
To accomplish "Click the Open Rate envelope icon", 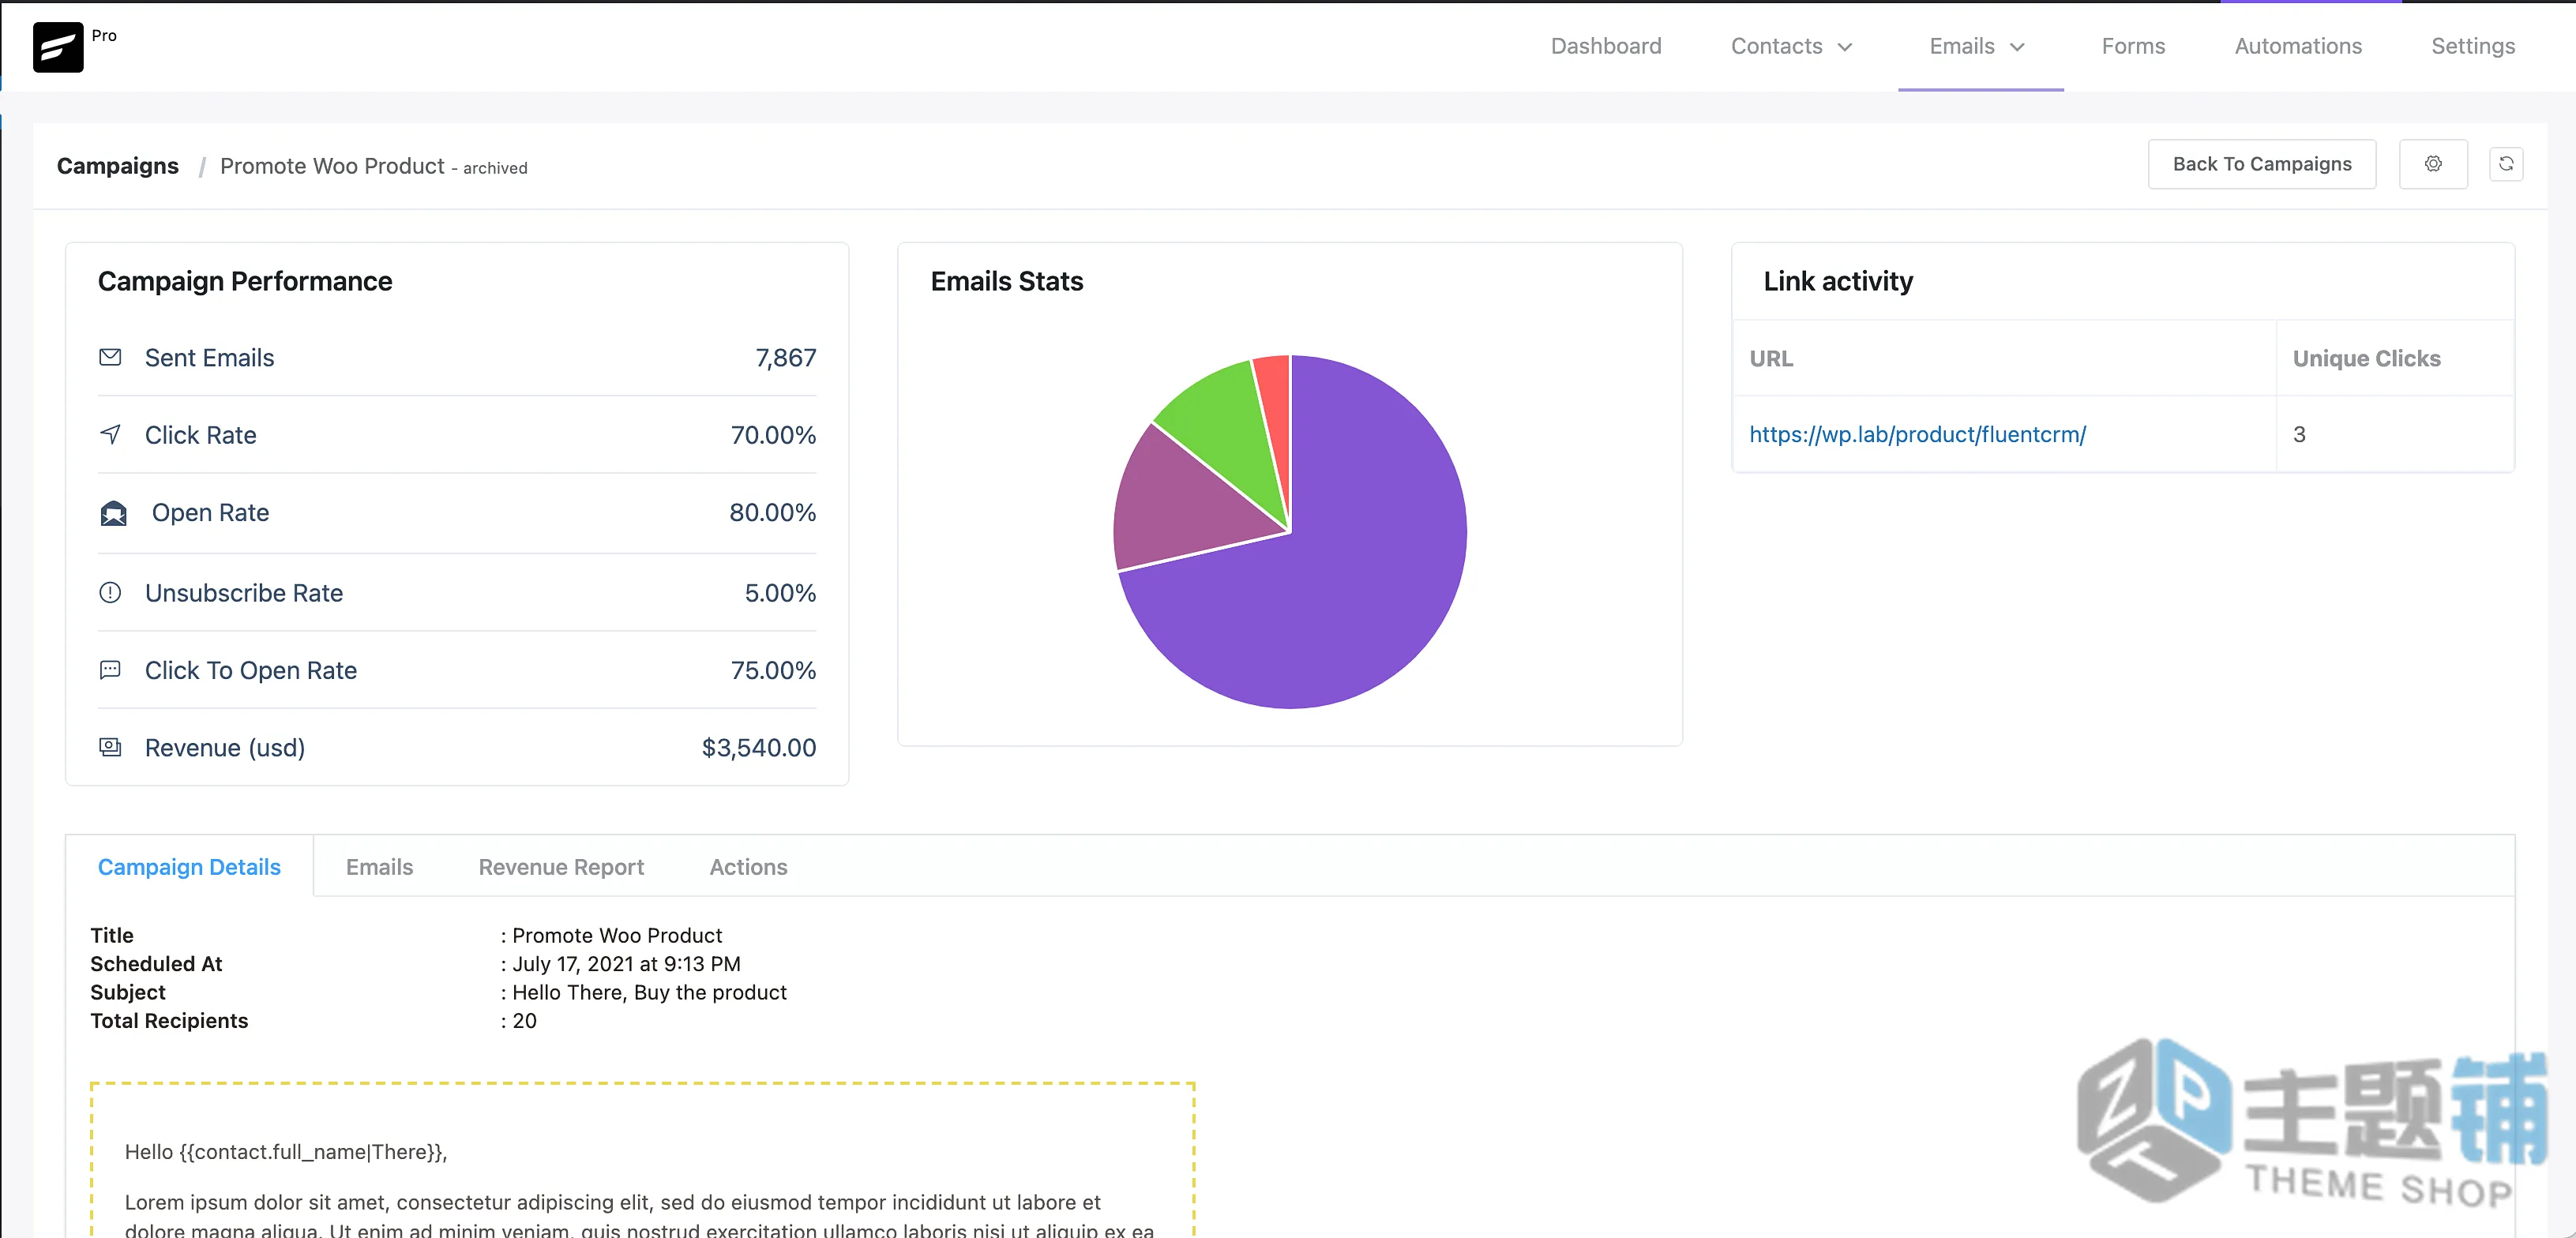I will [x=114, y=513].
